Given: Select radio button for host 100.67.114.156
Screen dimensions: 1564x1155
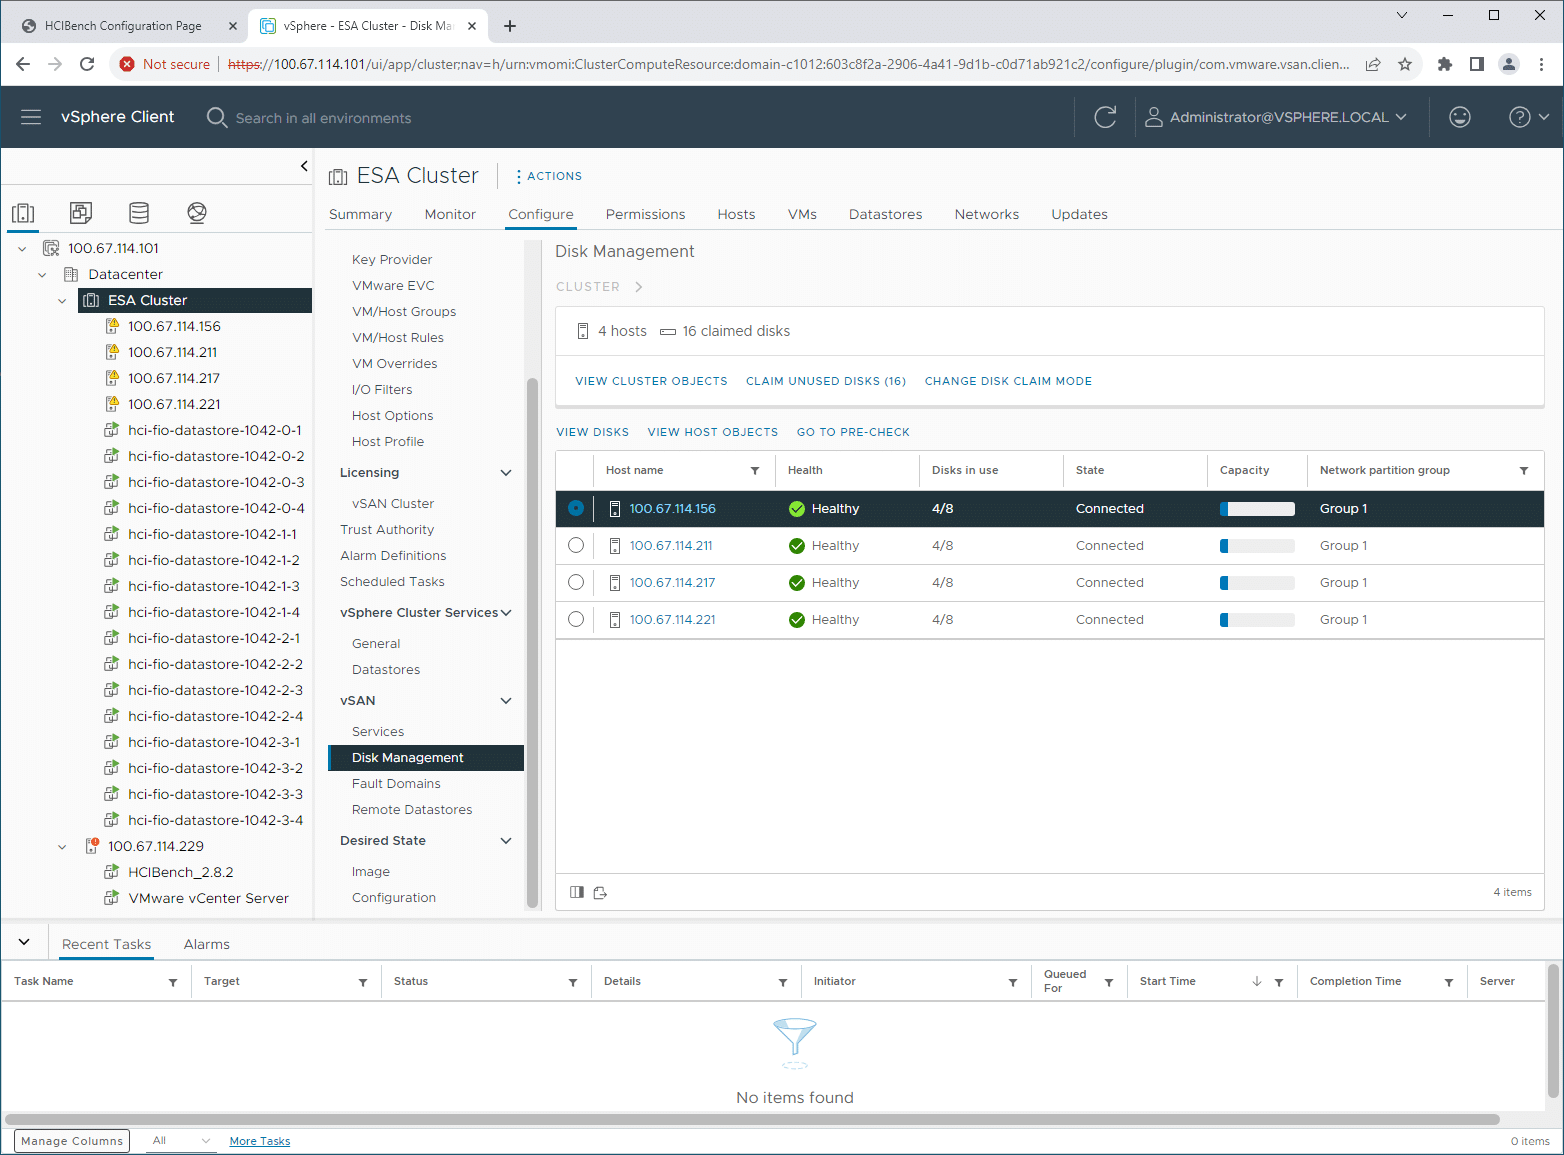Looking at the screenshot, I should pos(576,508).
